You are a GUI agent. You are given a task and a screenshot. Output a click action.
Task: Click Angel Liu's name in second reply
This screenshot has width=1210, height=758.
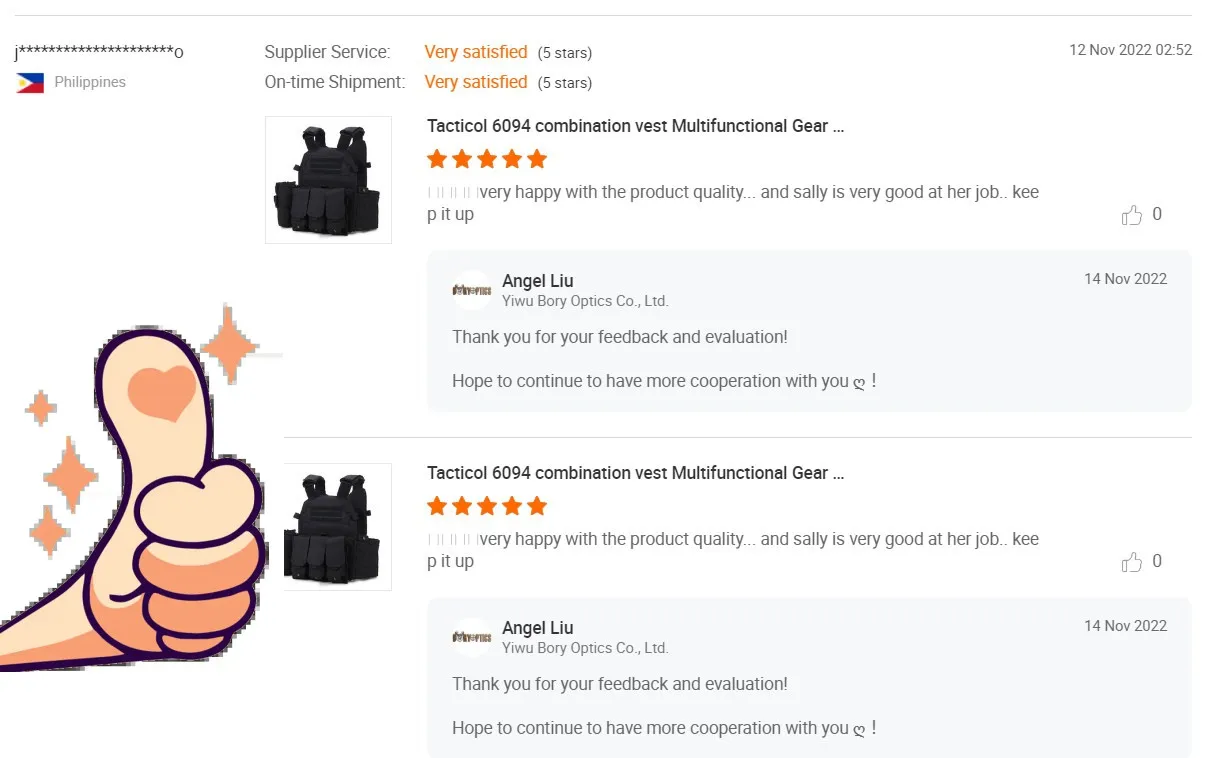point(537,628)
